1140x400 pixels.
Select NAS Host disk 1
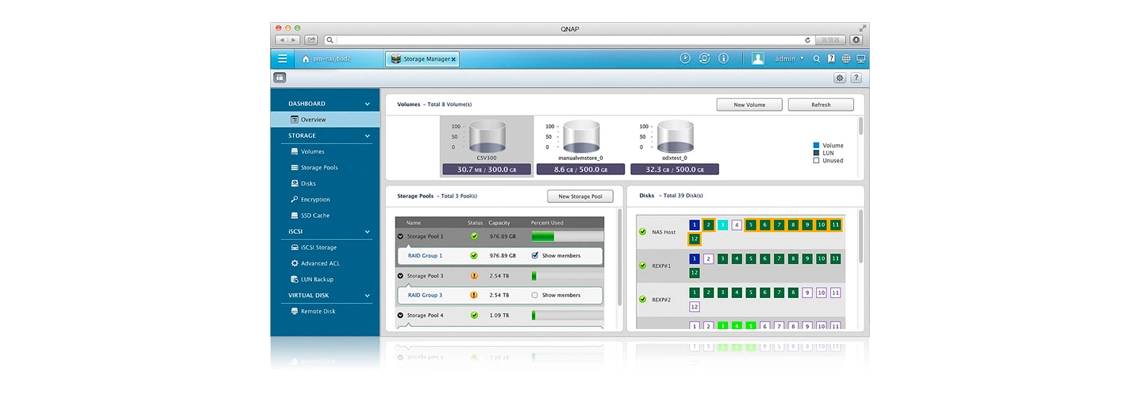click(x=694, y=225)
